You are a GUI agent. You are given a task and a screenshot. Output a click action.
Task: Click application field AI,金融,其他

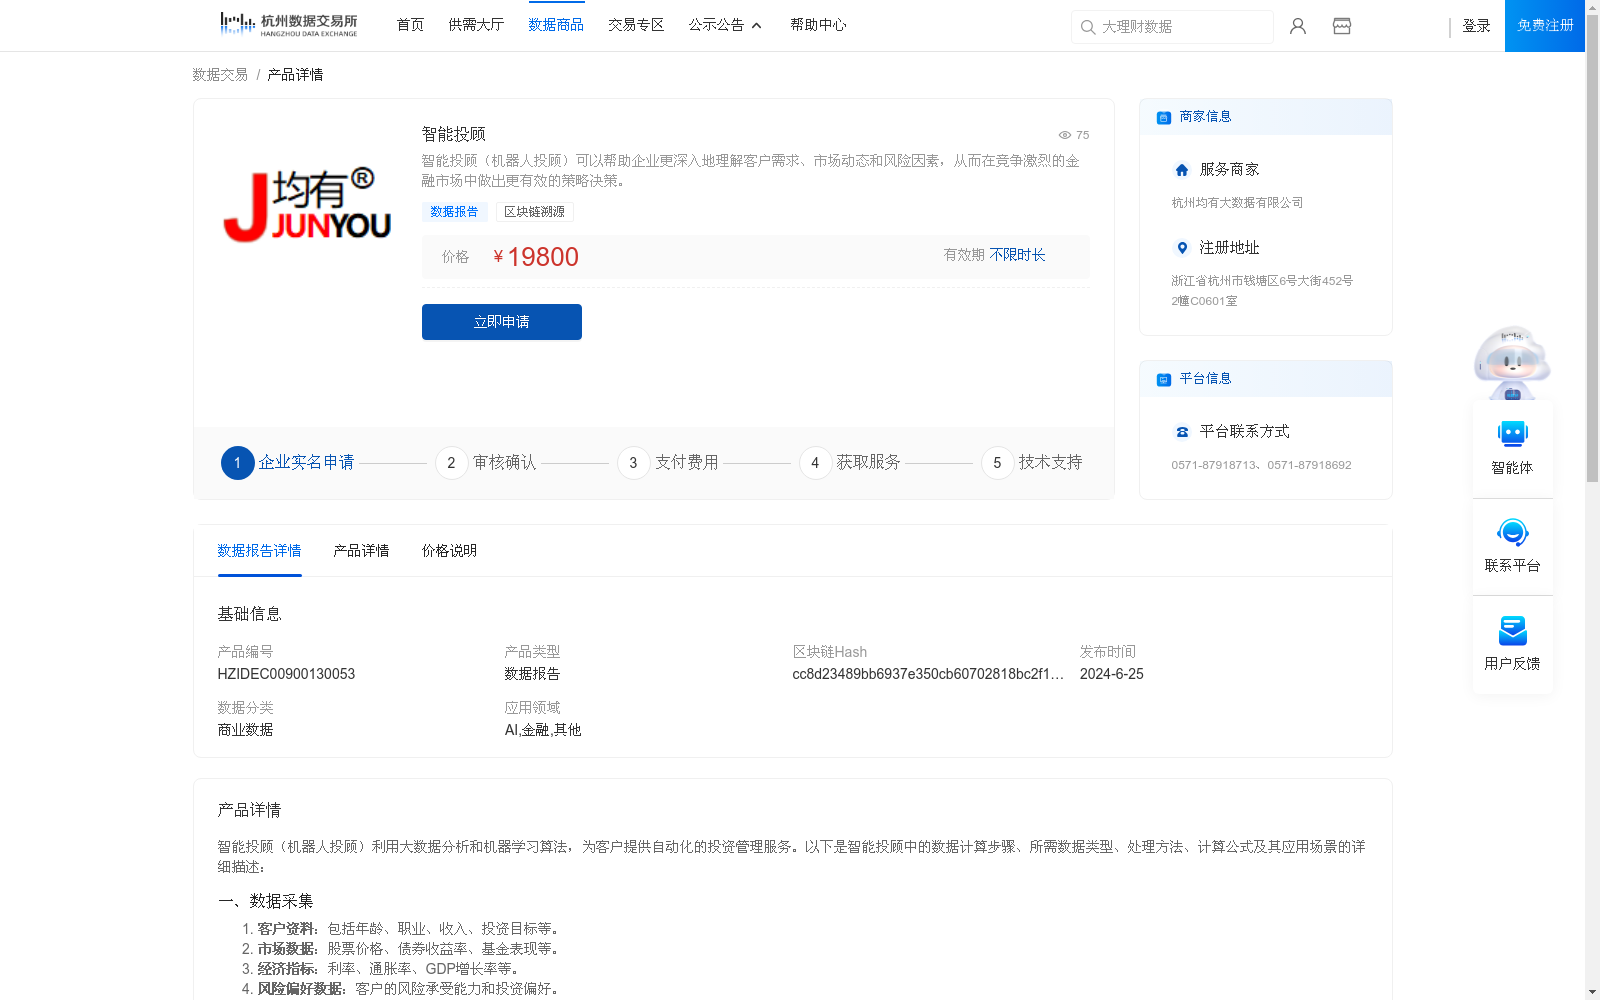pos(543,730)
